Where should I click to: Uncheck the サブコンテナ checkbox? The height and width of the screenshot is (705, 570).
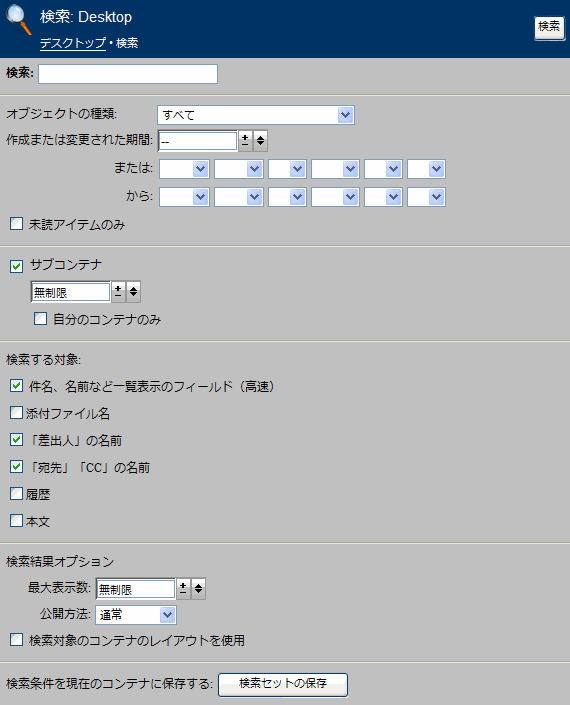point(17,266)
